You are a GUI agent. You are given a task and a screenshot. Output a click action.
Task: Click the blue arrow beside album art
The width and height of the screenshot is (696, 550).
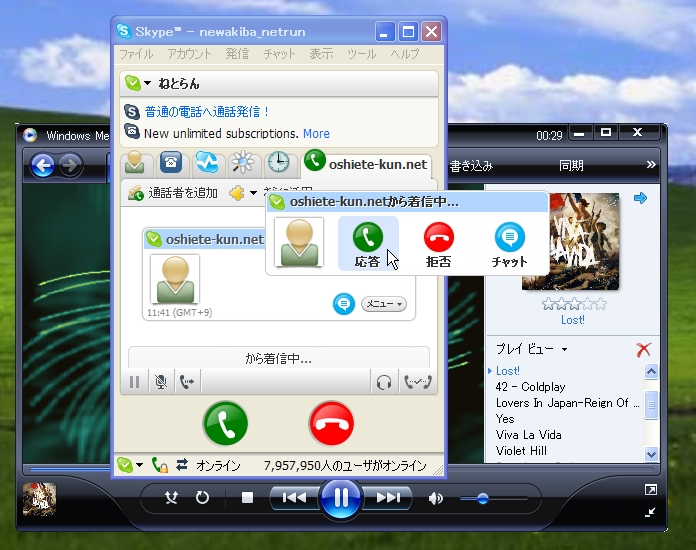click(x=640, y=198)
